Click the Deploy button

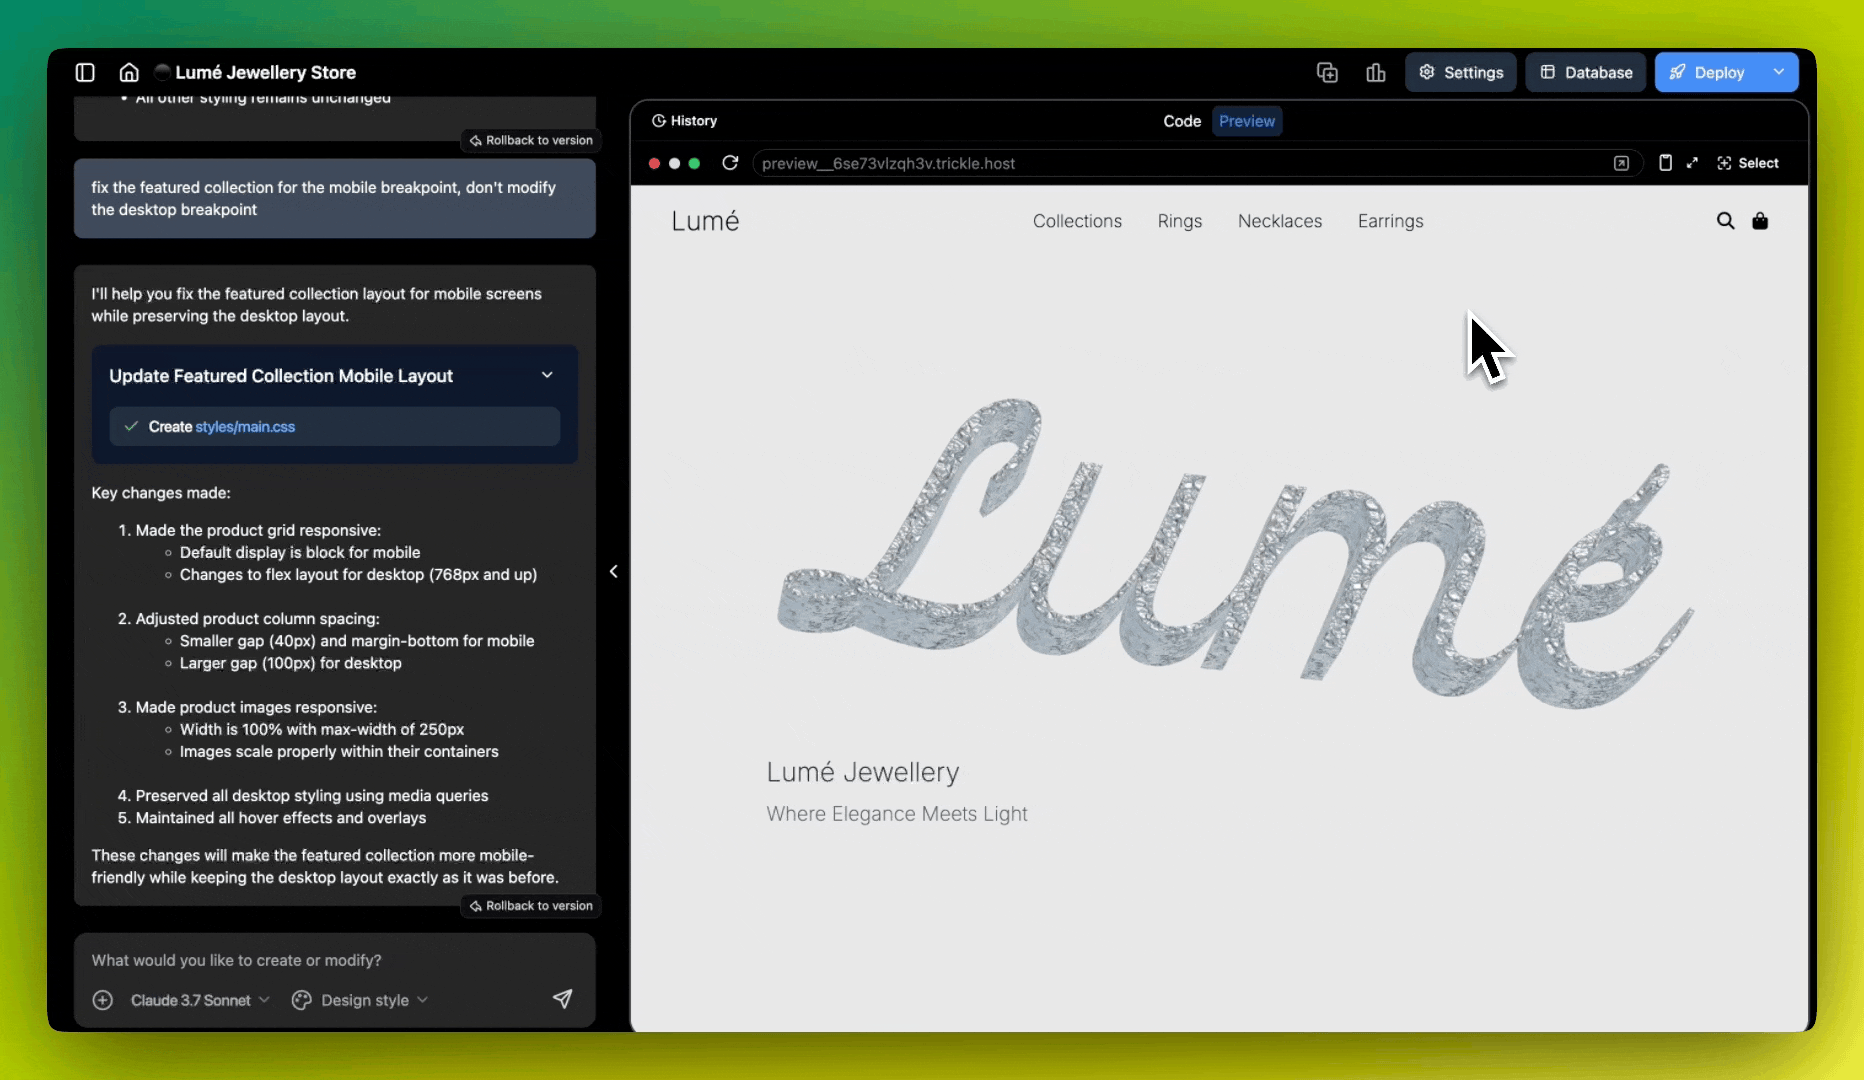coord(1707,72)
